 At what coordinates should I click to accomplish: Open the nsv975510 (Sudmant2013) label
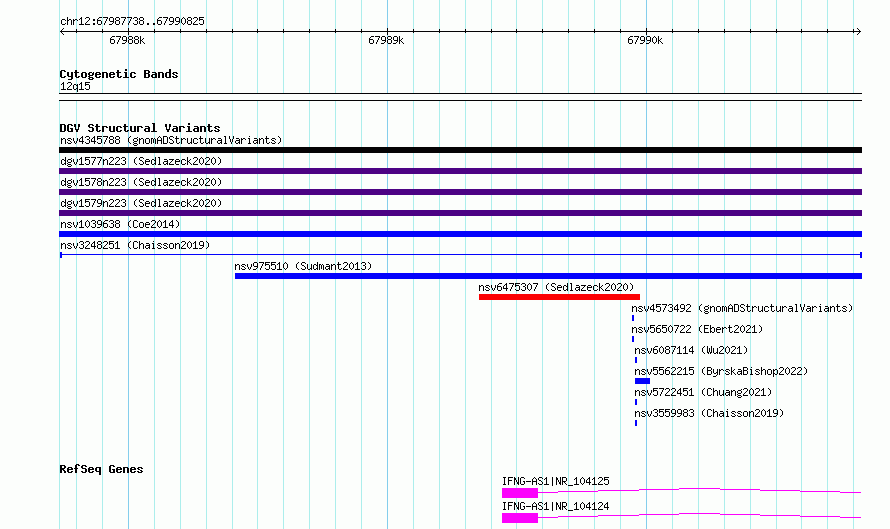click(x=303, y=266)
